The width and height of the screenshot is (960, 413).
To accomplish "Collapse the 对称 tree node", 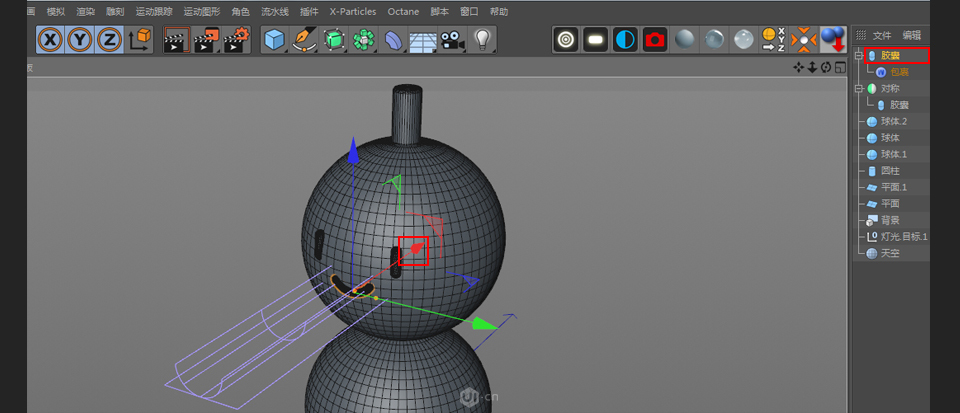I will 859,89.
